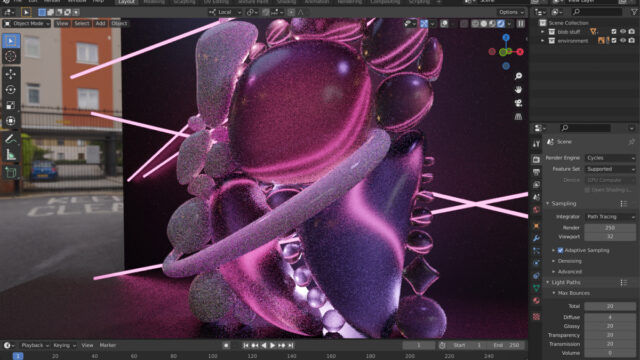Screen dimensions: 640x360
Task: Open the Modifiers properties tab
Action: point(536,238)
